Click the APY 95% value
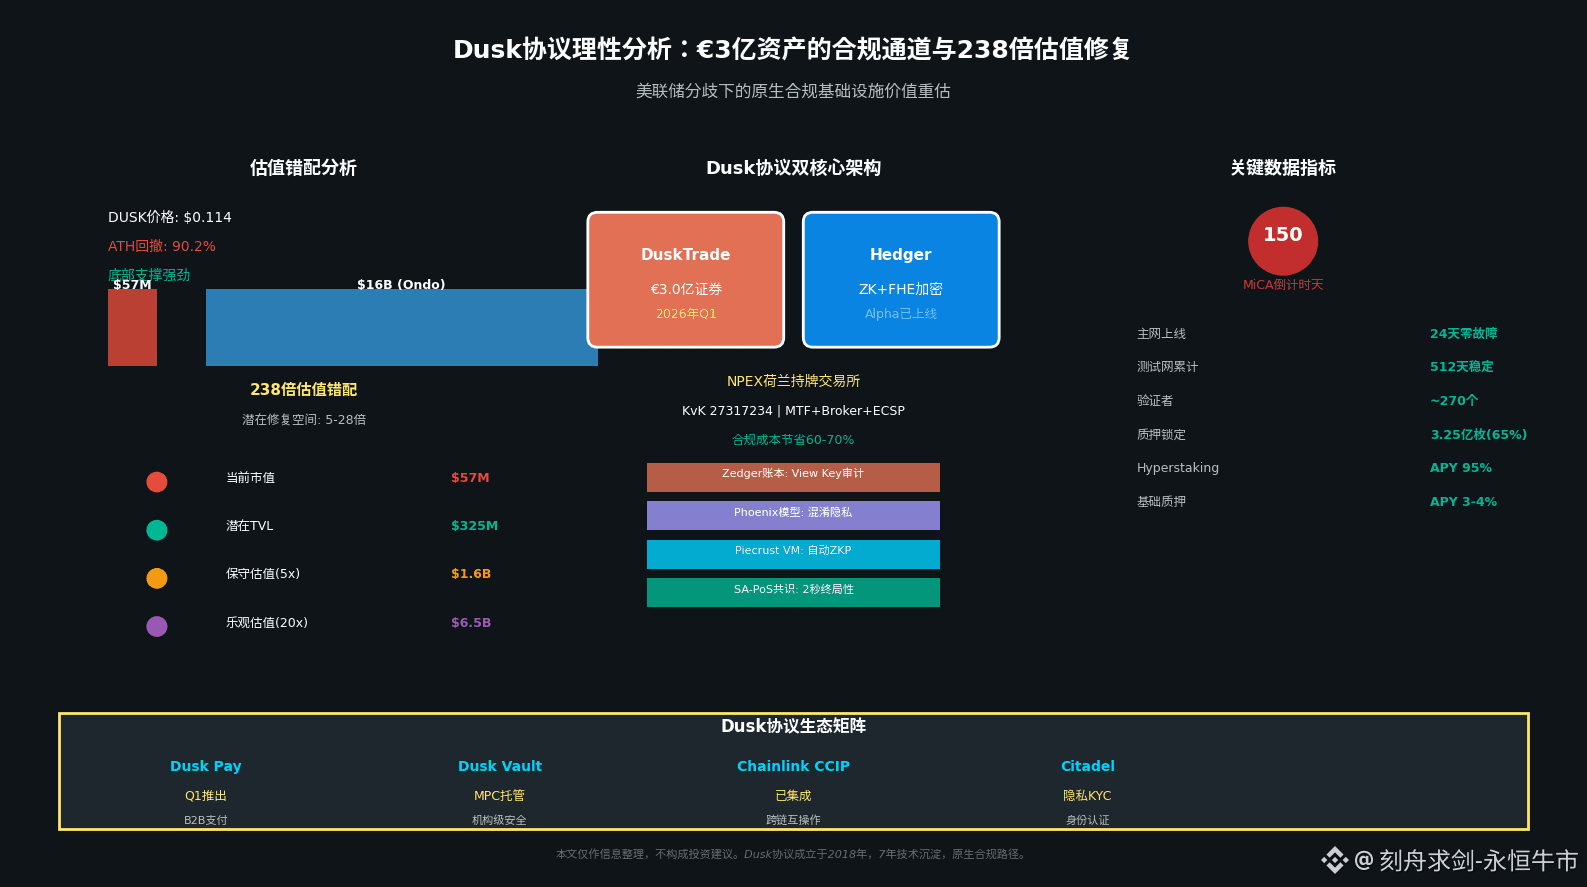 (x=1460, y=468)
